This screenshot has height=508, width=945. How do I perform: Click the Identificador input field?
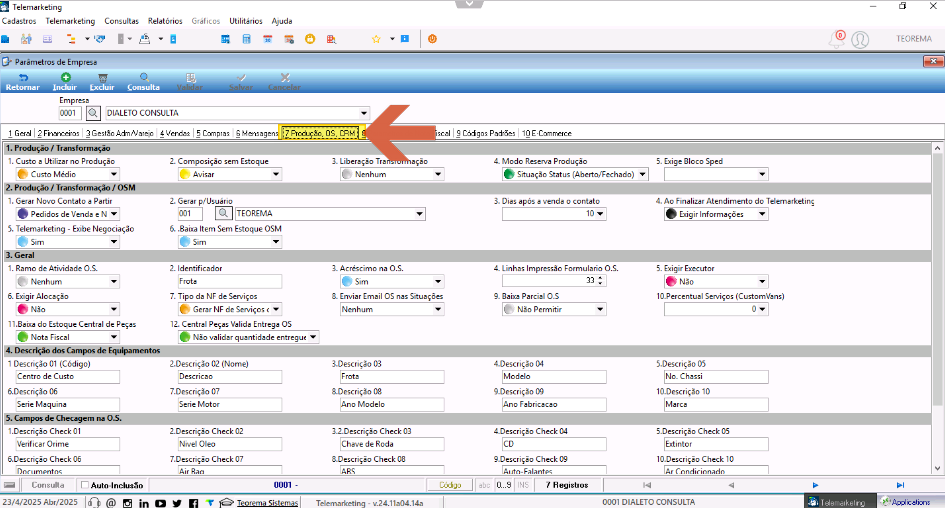click(230, 281)
